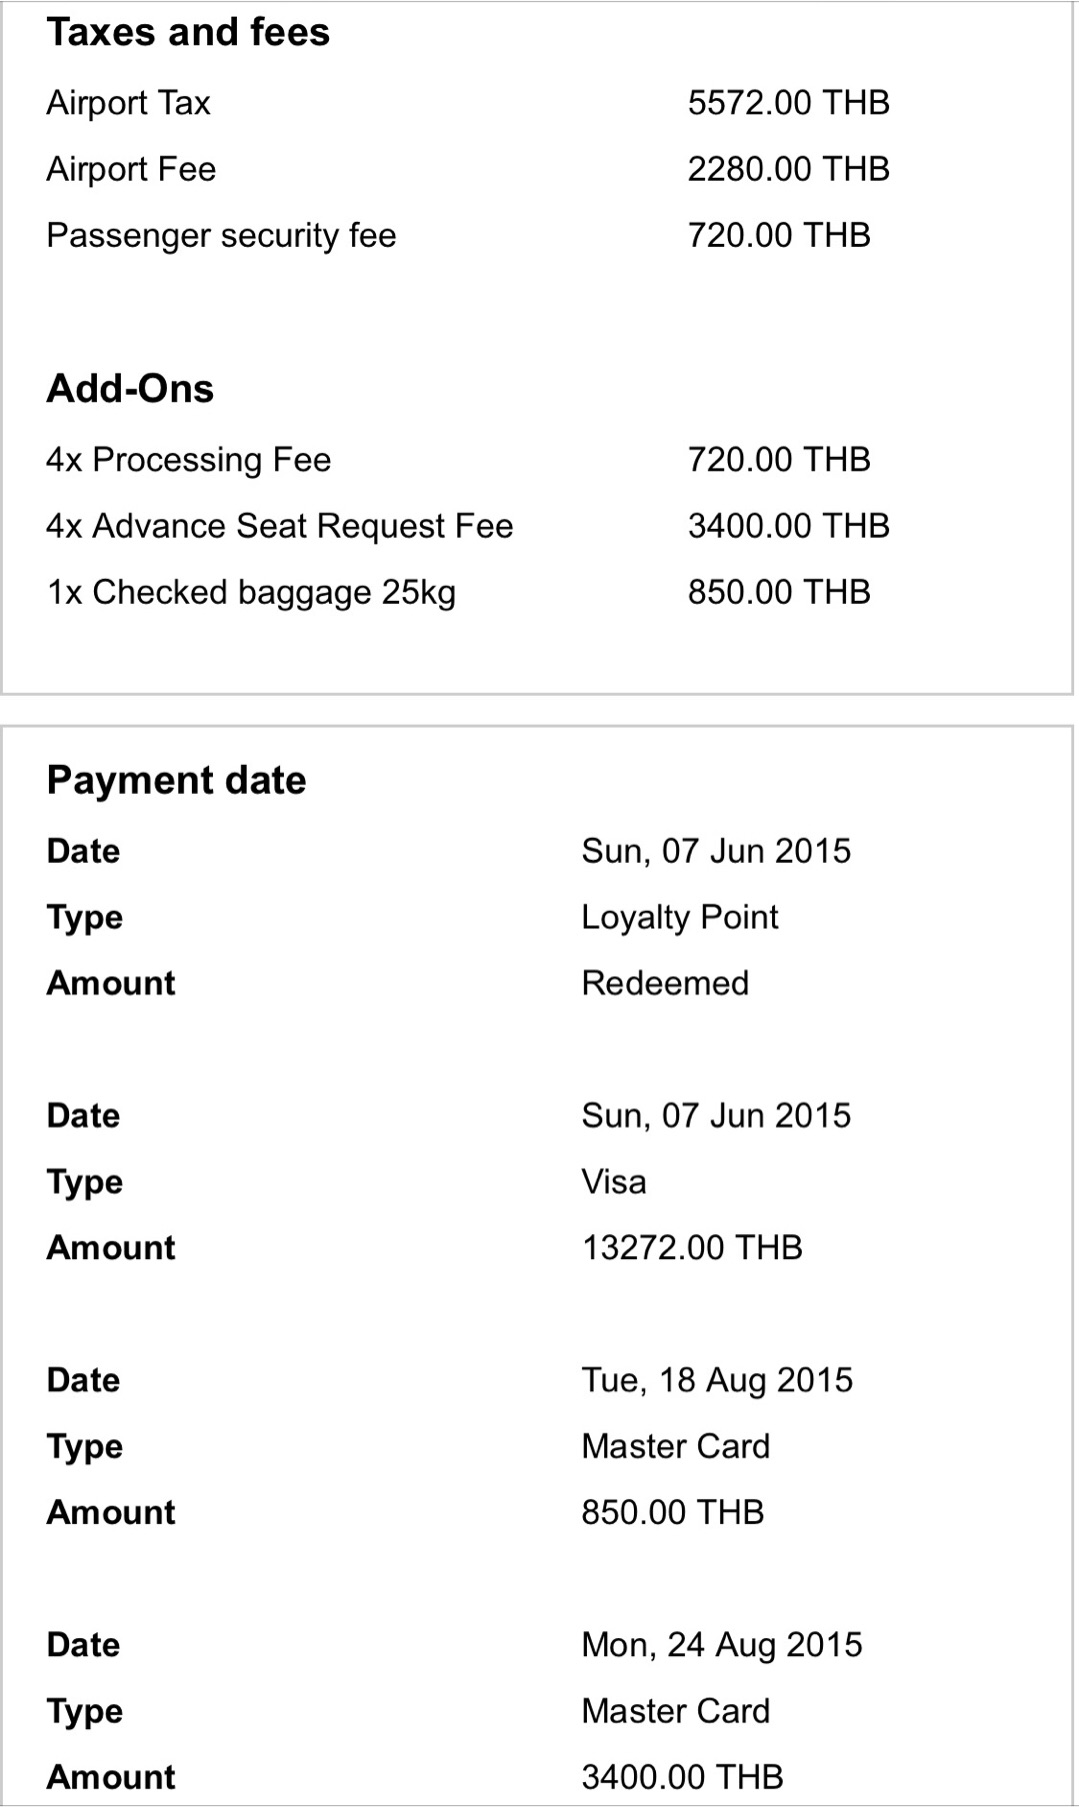Select the 1x Checked baggage 25kg item
The width and height of the screenshot is (1079, 1807).
point(251,593)
